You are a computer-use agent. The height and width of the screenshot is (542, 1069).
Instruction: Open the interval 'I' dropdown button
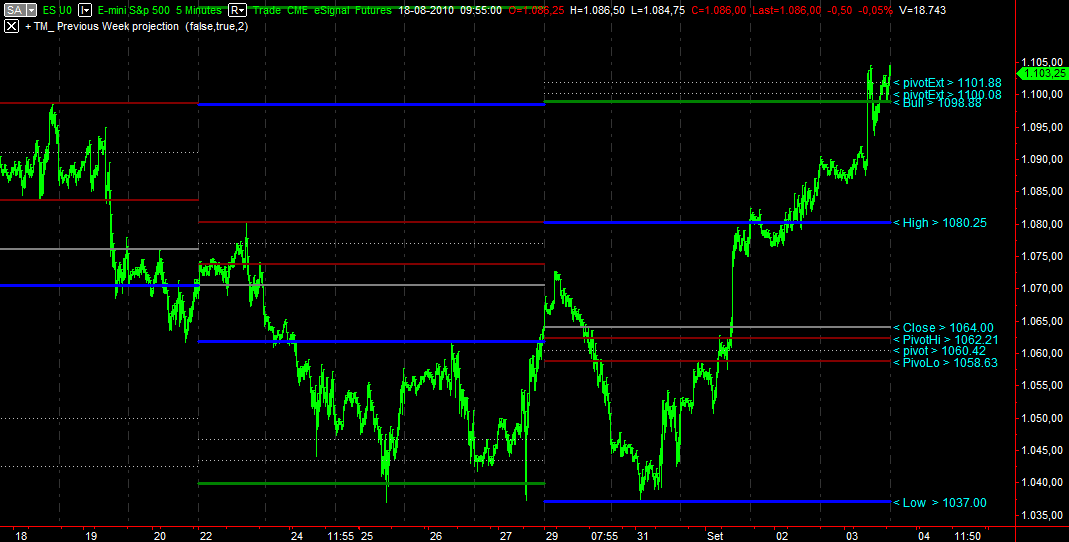point(85,10)
